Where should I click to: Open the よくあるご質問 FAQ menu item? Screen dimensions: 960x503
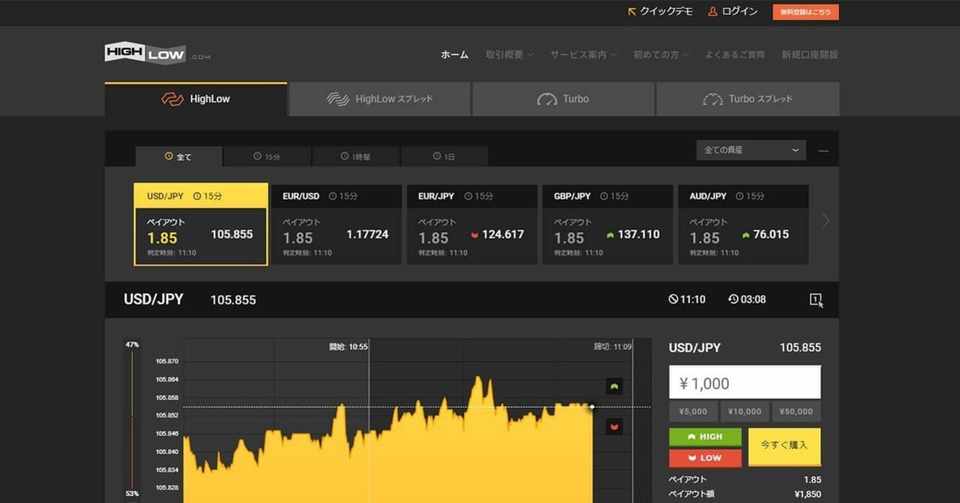(x=734, y=54)
